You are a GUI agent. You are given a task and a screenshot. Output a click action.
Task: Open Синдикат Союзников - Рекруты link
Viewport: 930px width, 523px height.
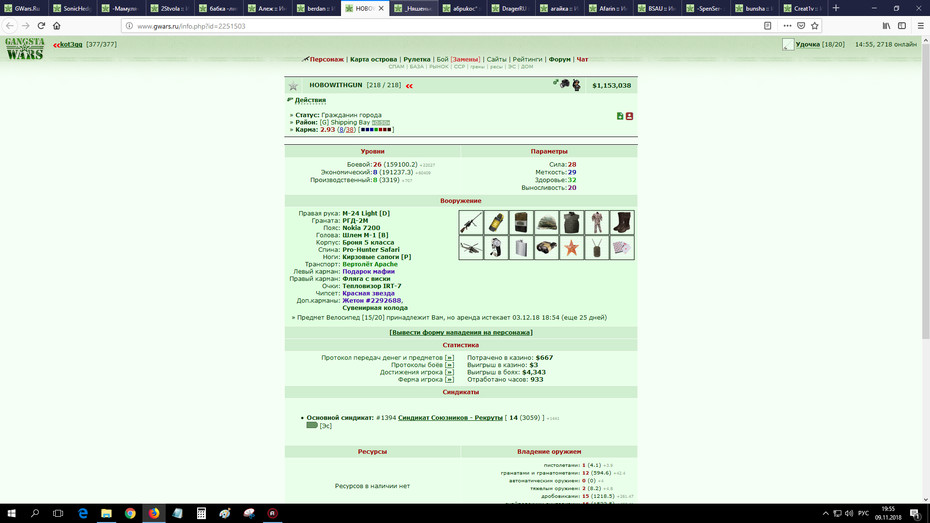[x=450, y=418]
